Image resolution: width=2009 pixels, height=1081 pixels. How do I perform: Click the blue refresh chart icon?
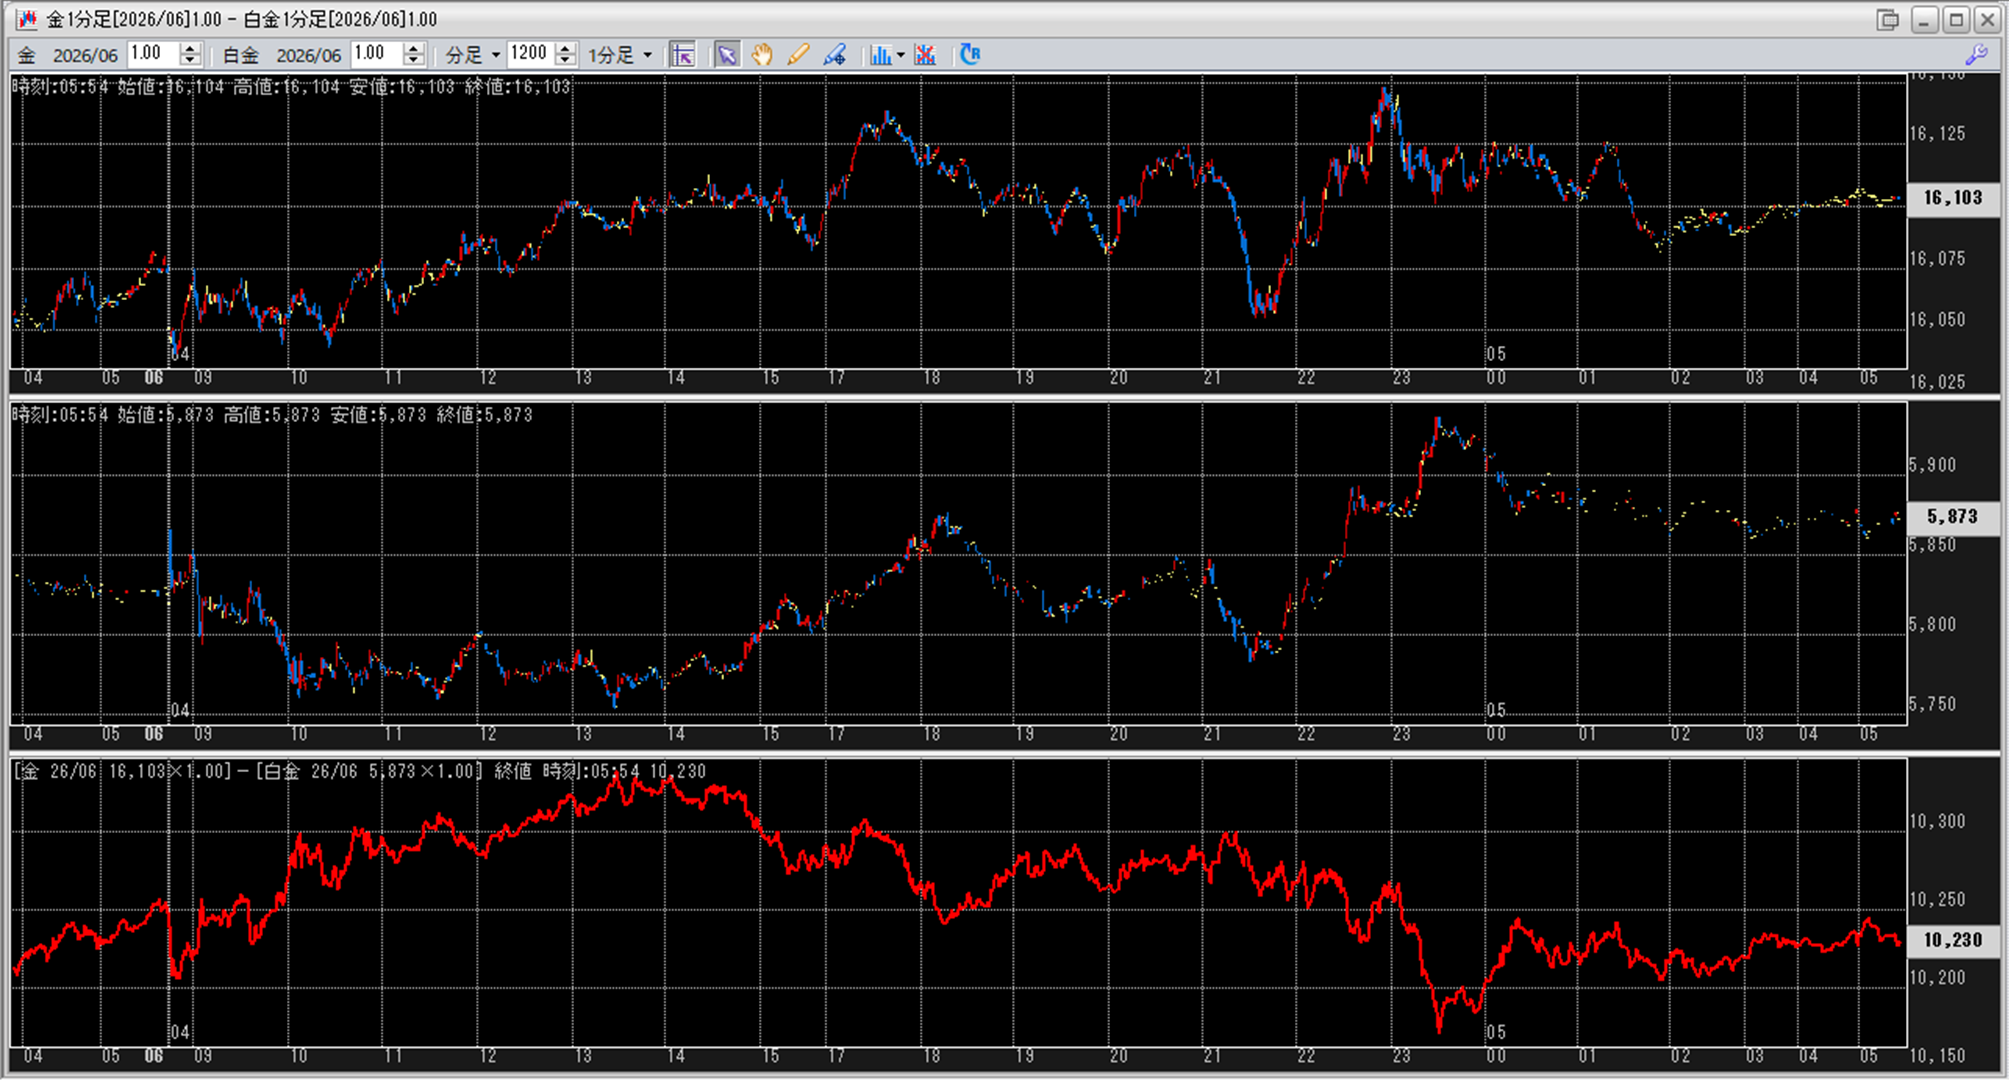click(970, 55)
